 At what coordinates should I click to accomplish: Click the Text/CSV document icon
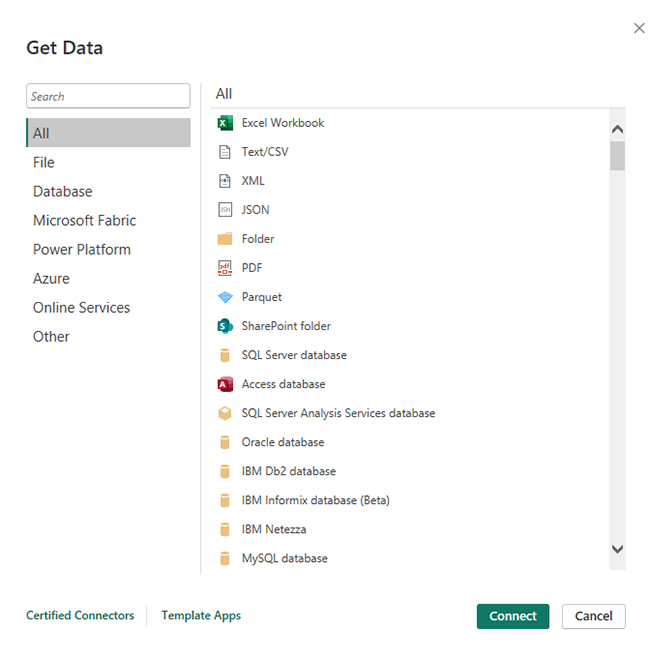point(225,152)
